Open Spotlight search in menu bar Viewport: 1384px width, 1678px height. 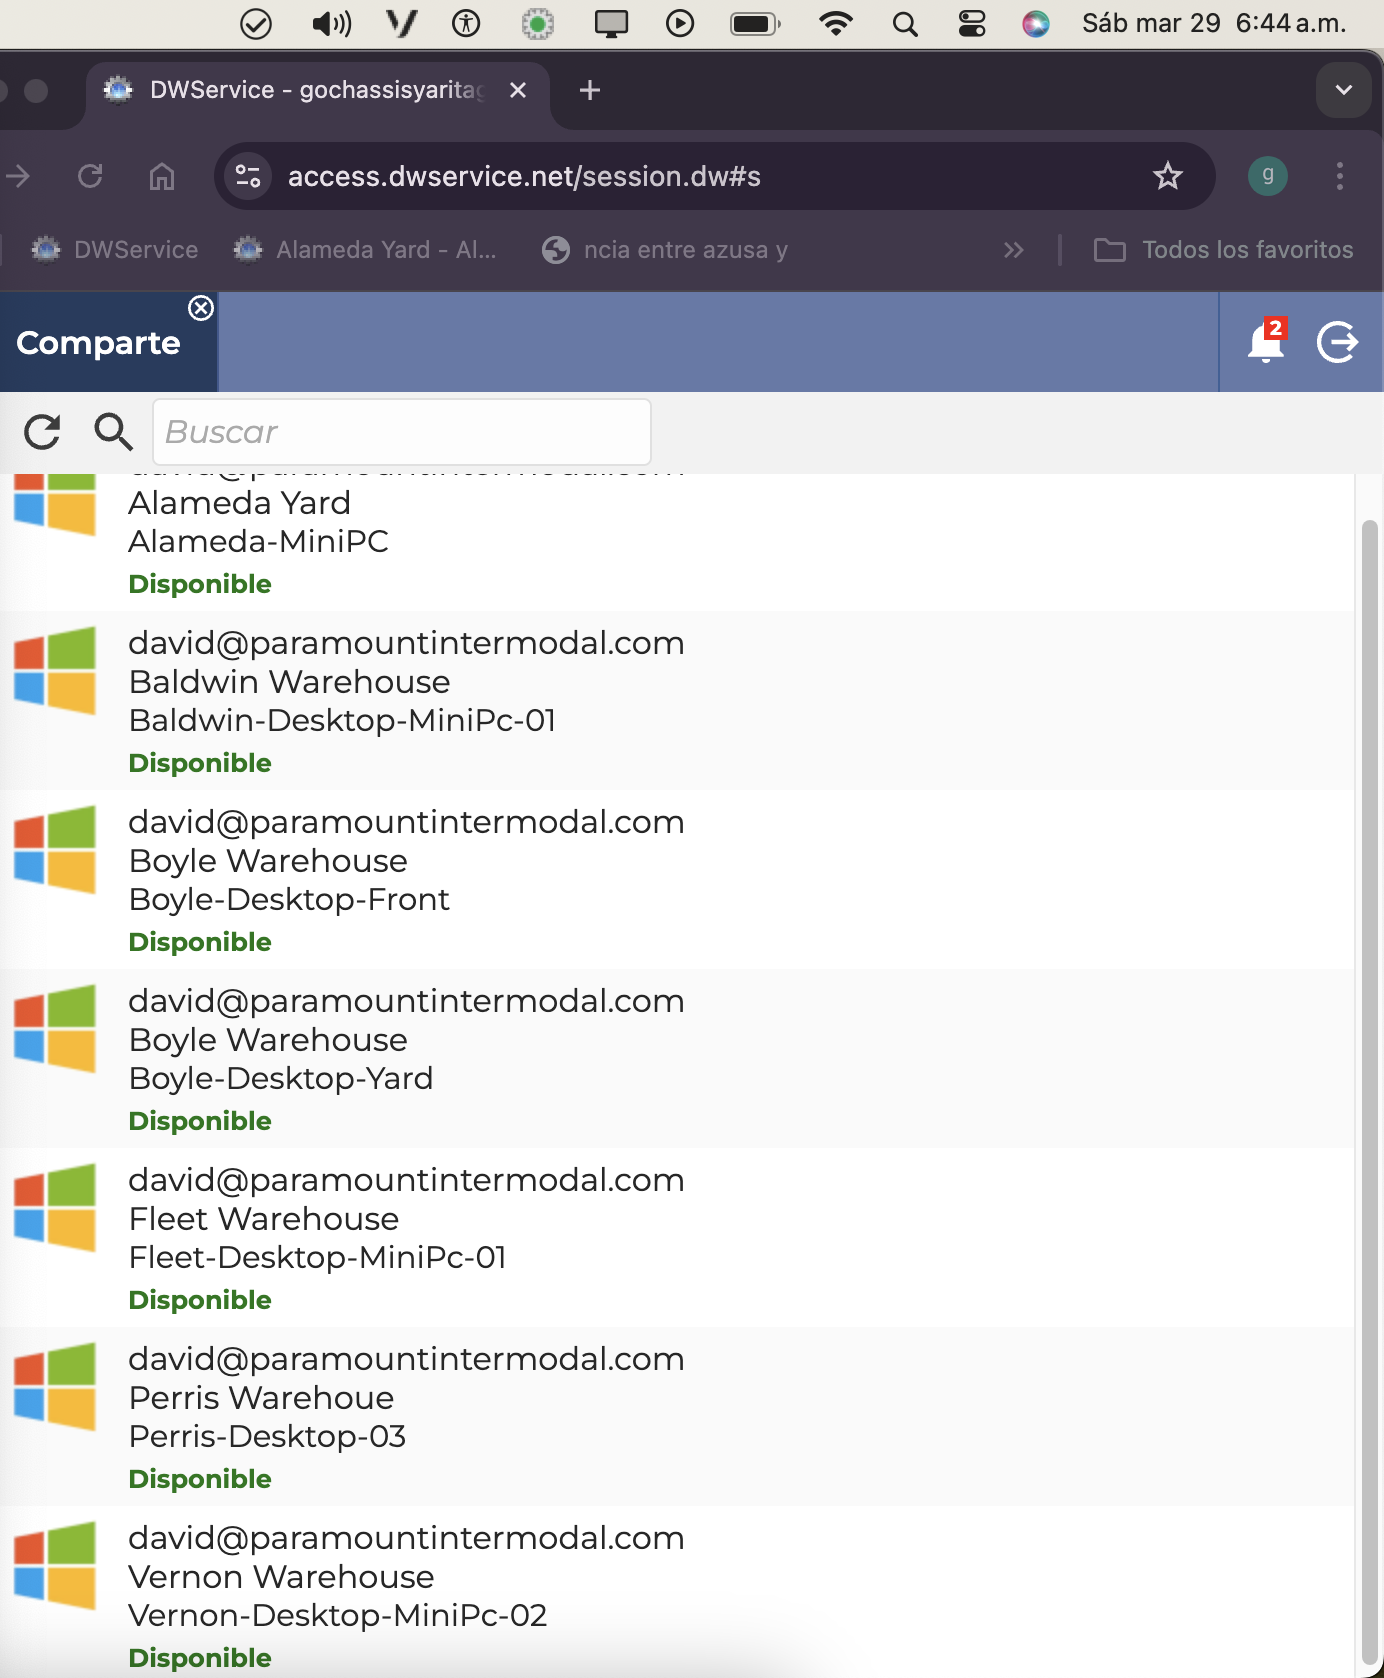(x=905, y=23)
